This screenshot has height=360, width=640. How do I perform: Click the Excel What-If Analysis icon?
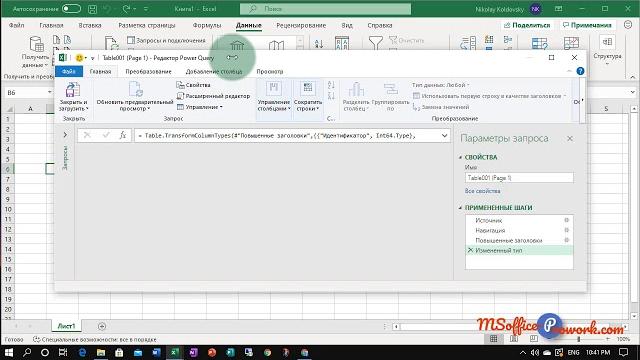click(x=540, y=44)
